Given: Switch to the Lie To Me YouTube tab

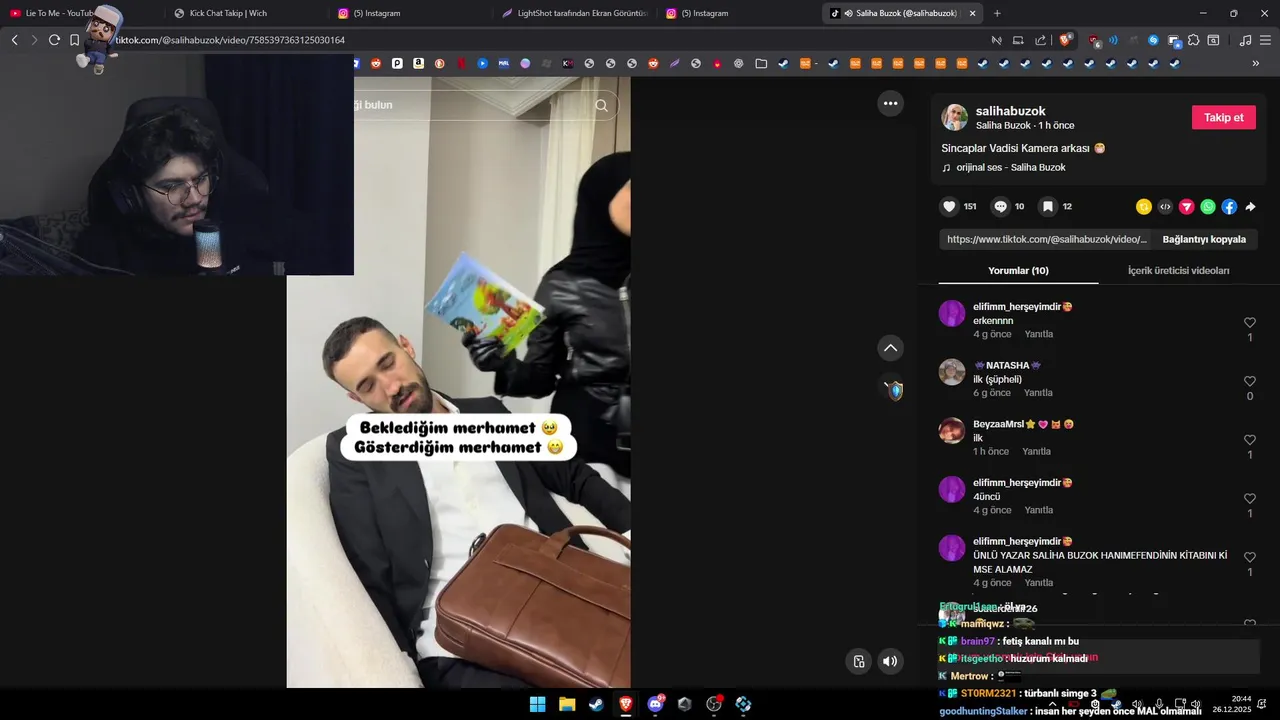Looking at the screenshot, I should 60,13.
